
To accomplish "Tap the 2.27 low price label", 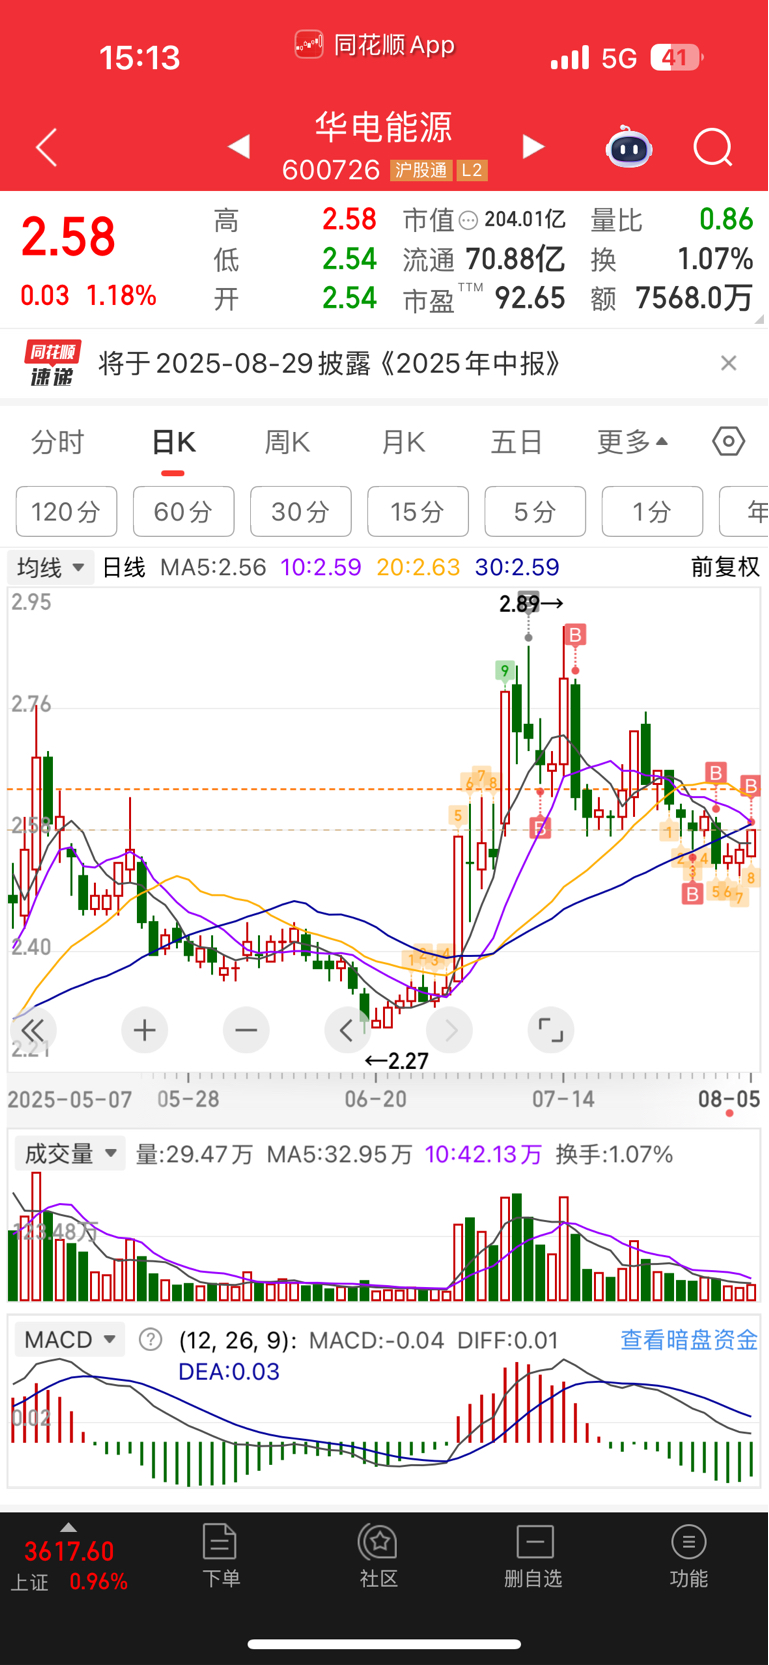I will [397, 1061].
